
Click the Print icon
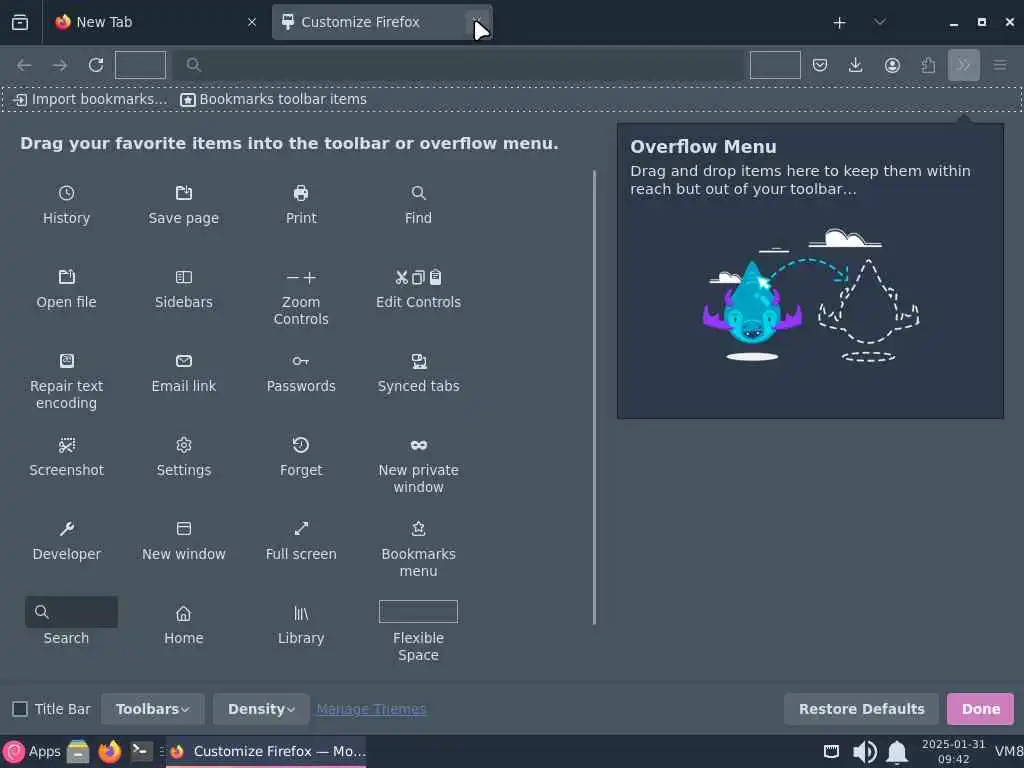[301, 193]
